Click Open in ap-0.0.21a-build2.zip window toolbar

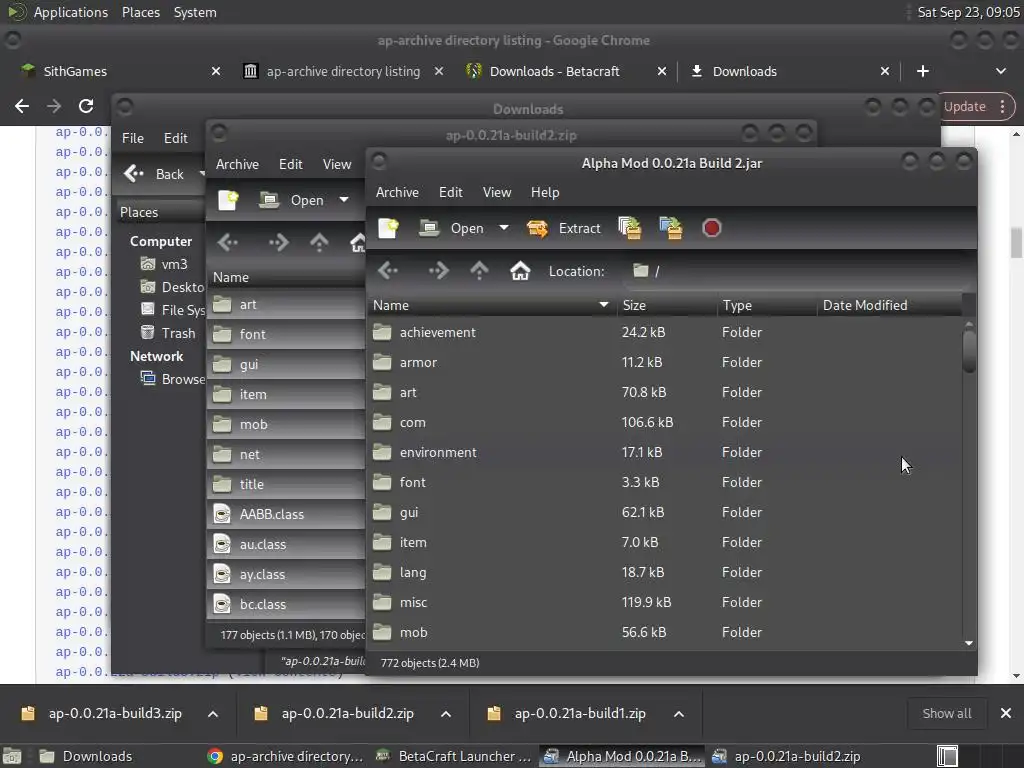(292, 200)
